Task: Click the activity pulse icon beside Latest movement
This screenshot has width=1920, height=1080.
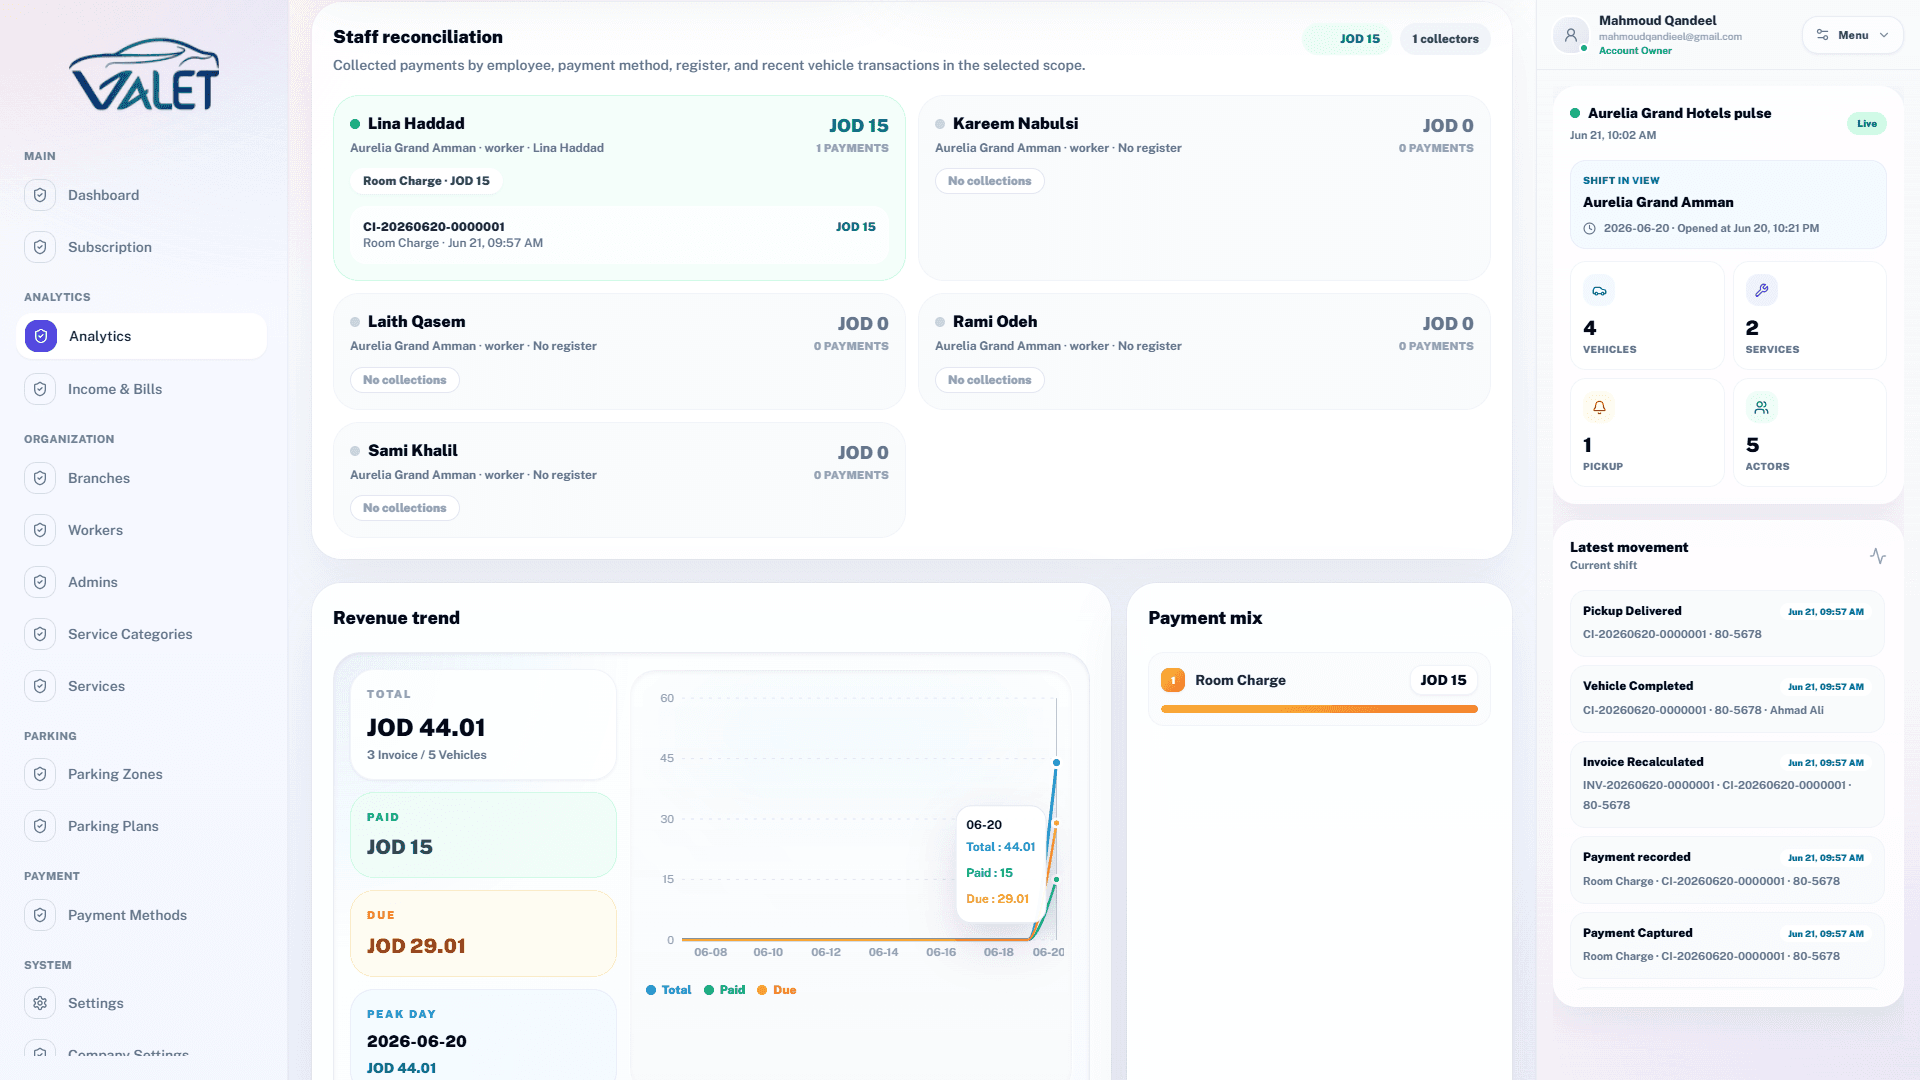Action: (1878, 556)
